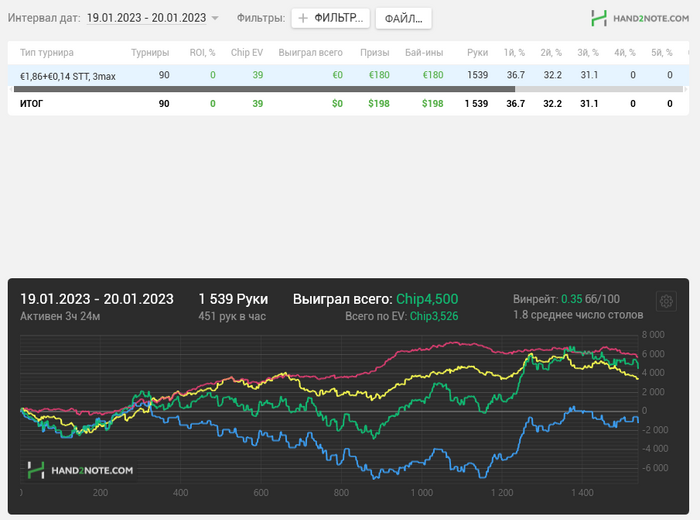Add a filter with the ФИЛЬТР button
This screenshot has height=520, width=700.
[331, 18]
